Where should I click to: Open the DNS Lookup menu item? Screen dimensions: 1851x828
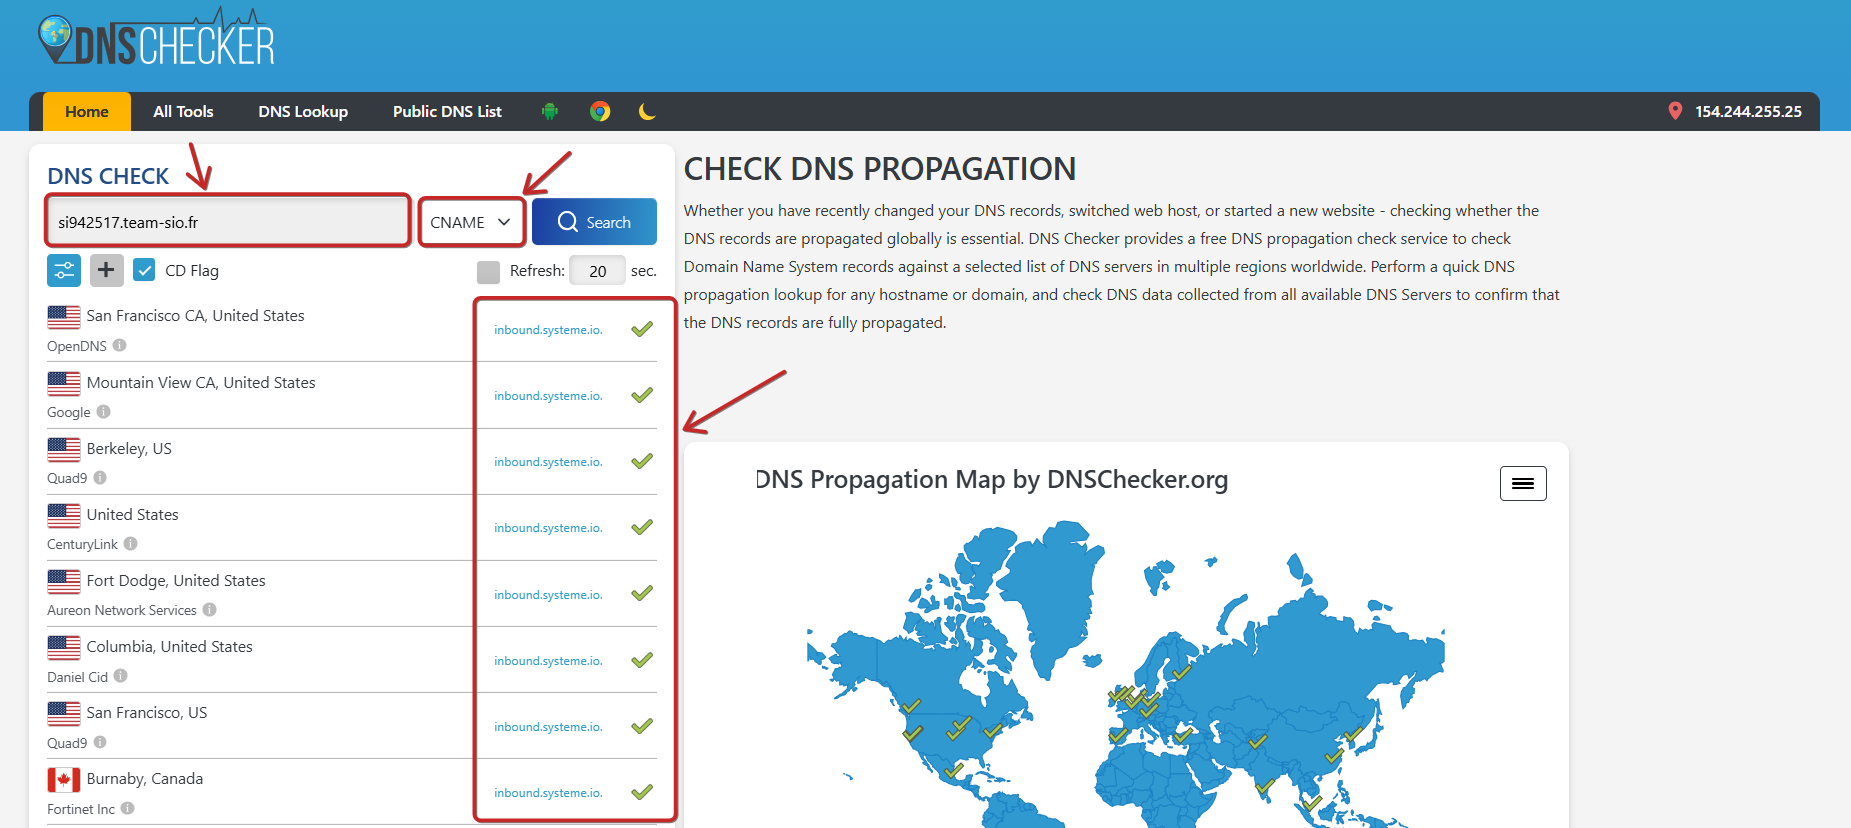pyautogui.click(x=303, y=111)
